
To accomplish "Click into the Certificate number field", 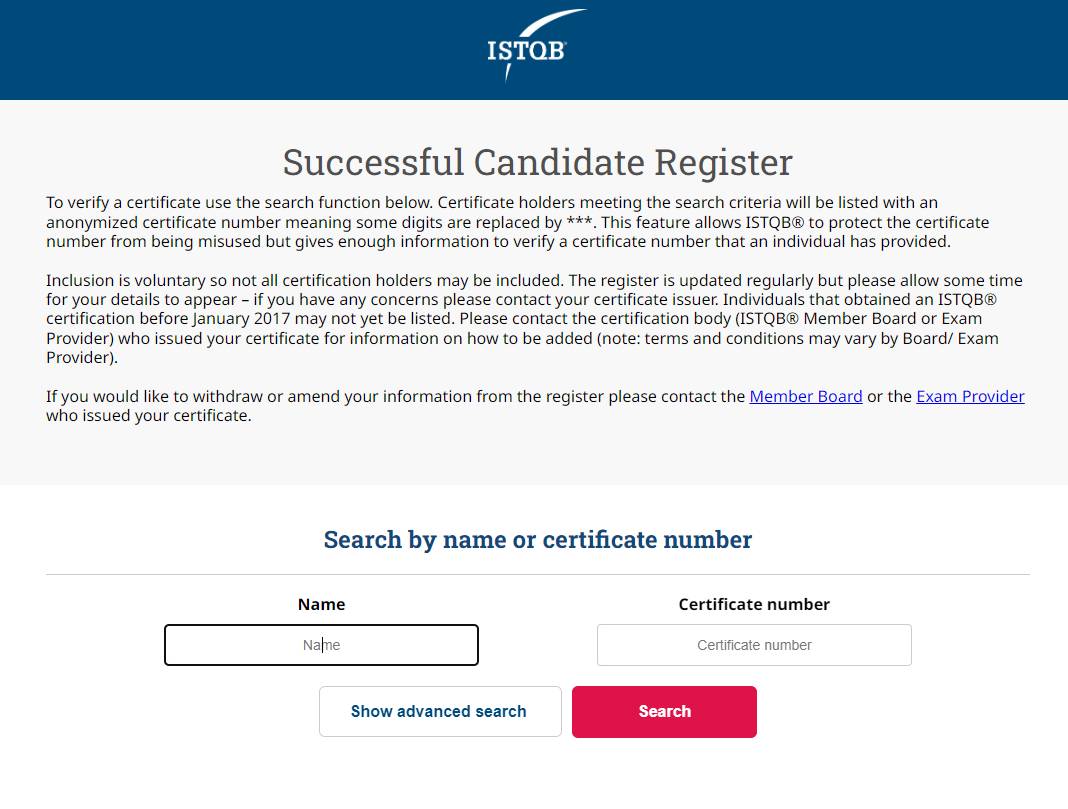I will pyautogui.click(x=754, y=645).
